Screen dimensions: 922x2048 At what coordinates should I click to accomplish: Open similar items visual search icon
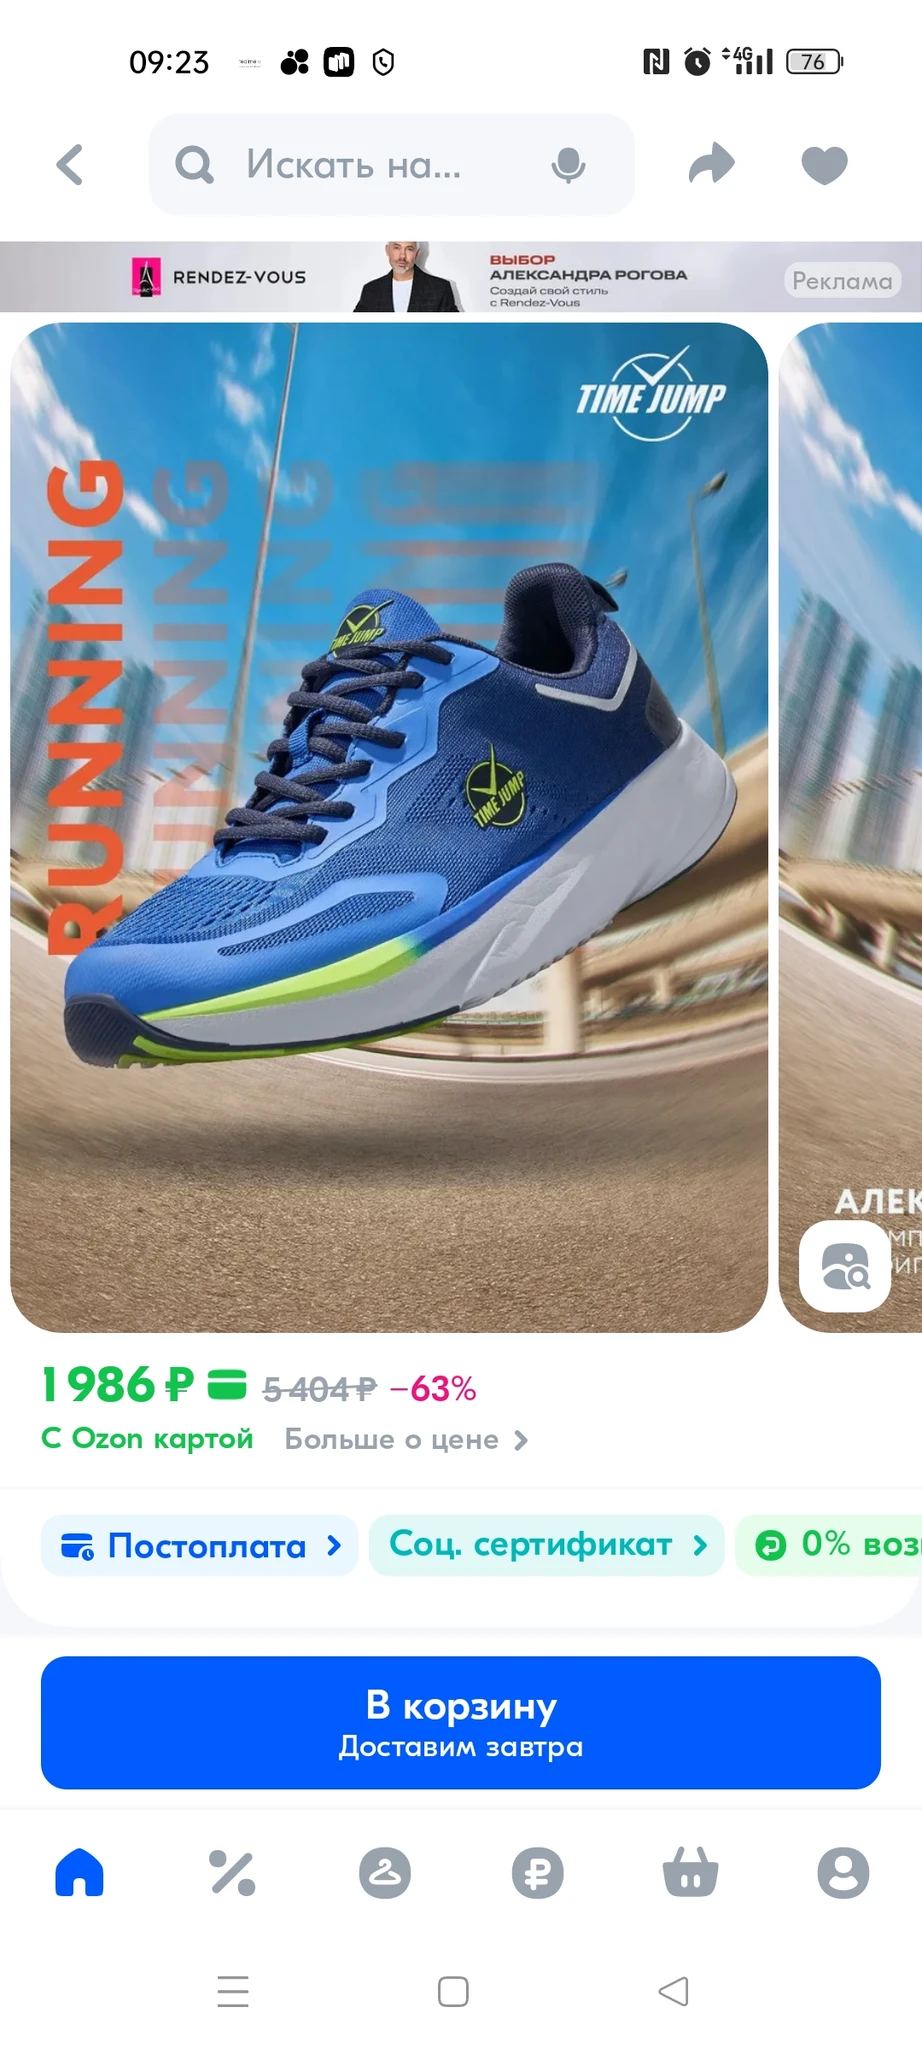845,1266
